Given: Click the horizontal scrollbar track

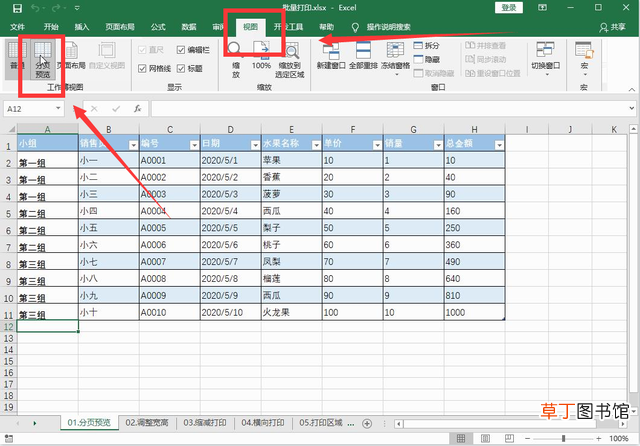Looking at the screenshot, I should pos(511,424).
